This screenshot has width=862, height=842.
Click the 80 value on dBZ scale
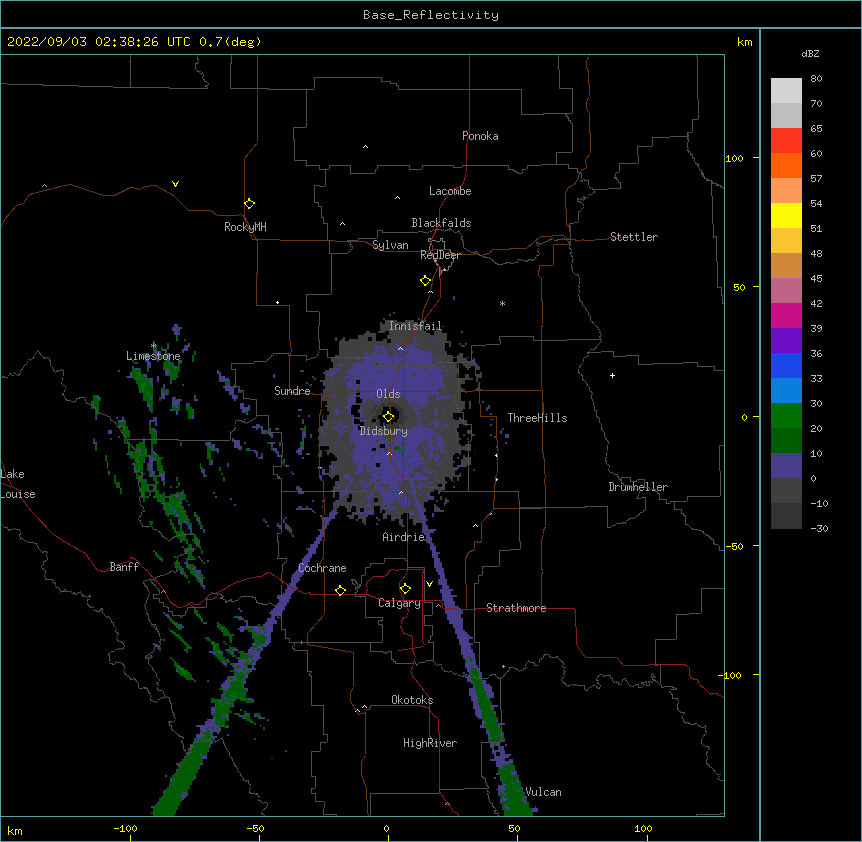click(x=816, y=79)
